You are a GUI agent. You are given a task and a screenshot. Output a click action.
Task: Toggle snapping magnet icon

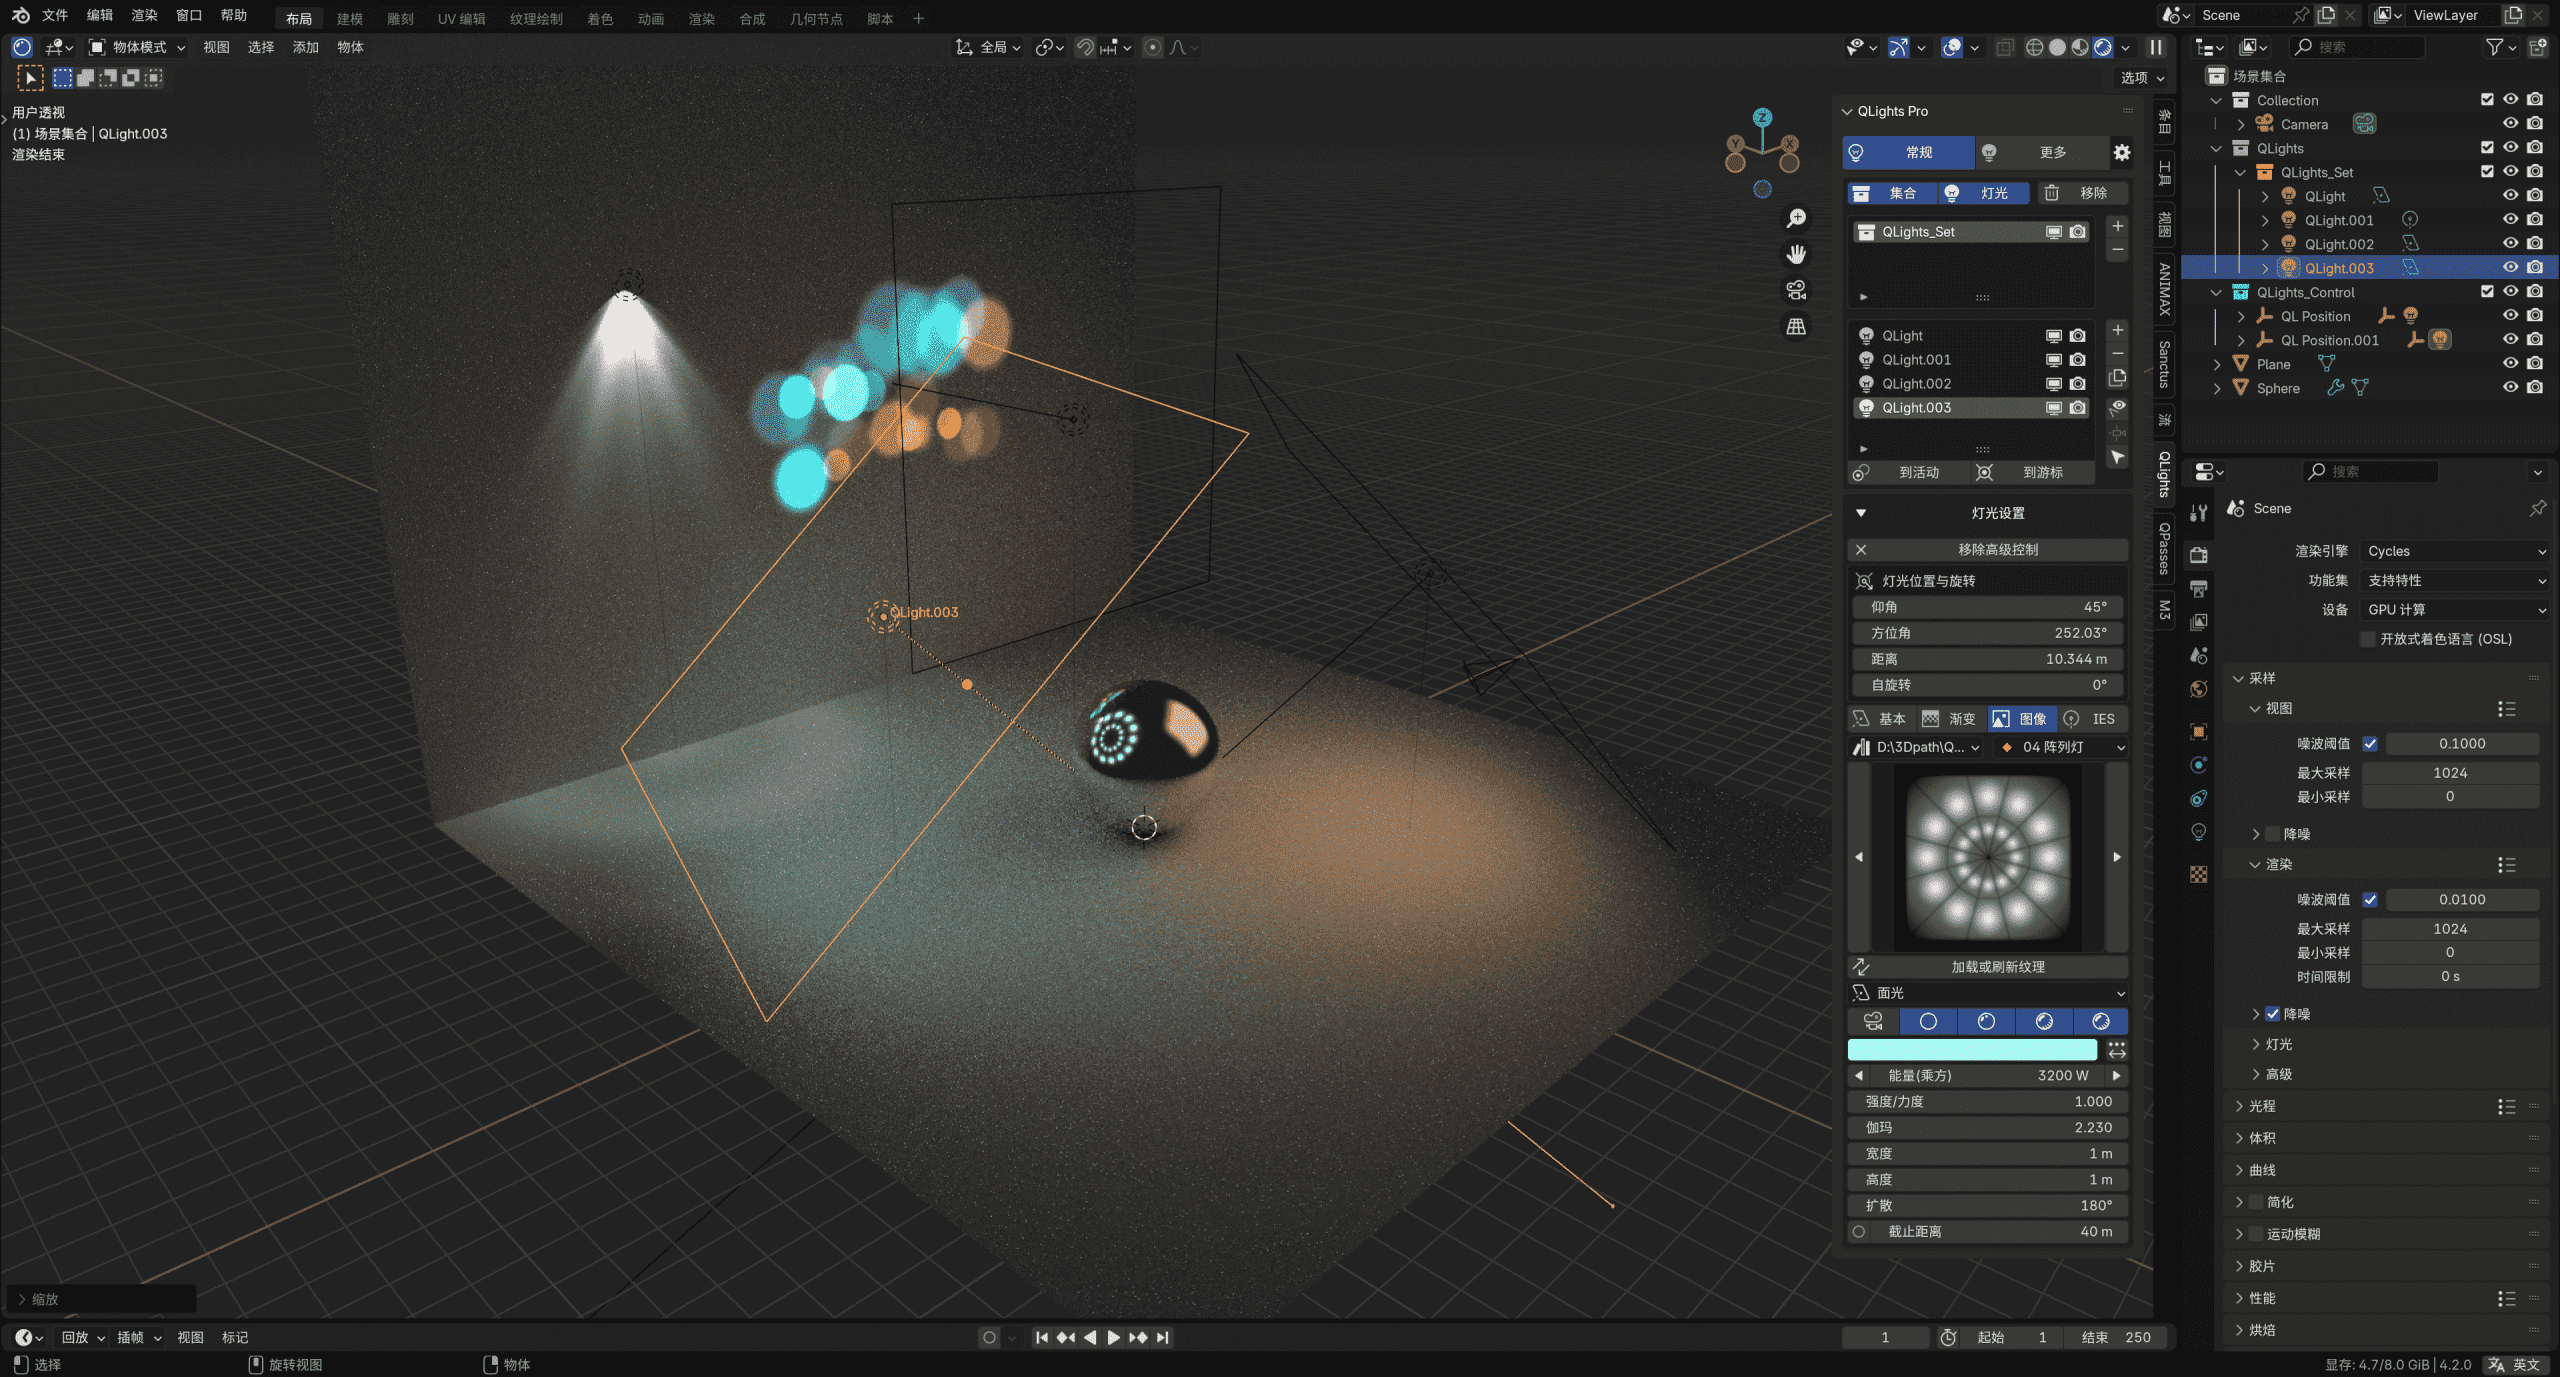pos(1085,47)
